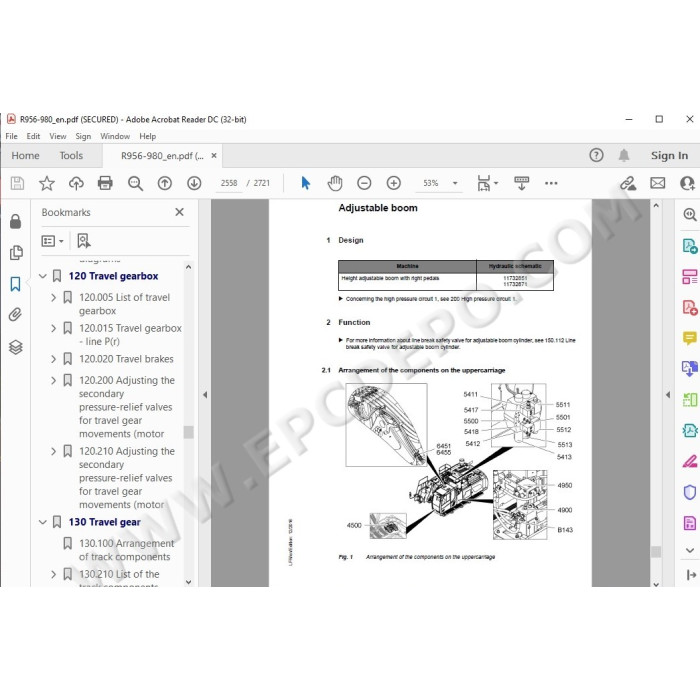The height and width of the screenshot is (700, 700).
Task: Click the upload to cloud icon
Action: 76,183
